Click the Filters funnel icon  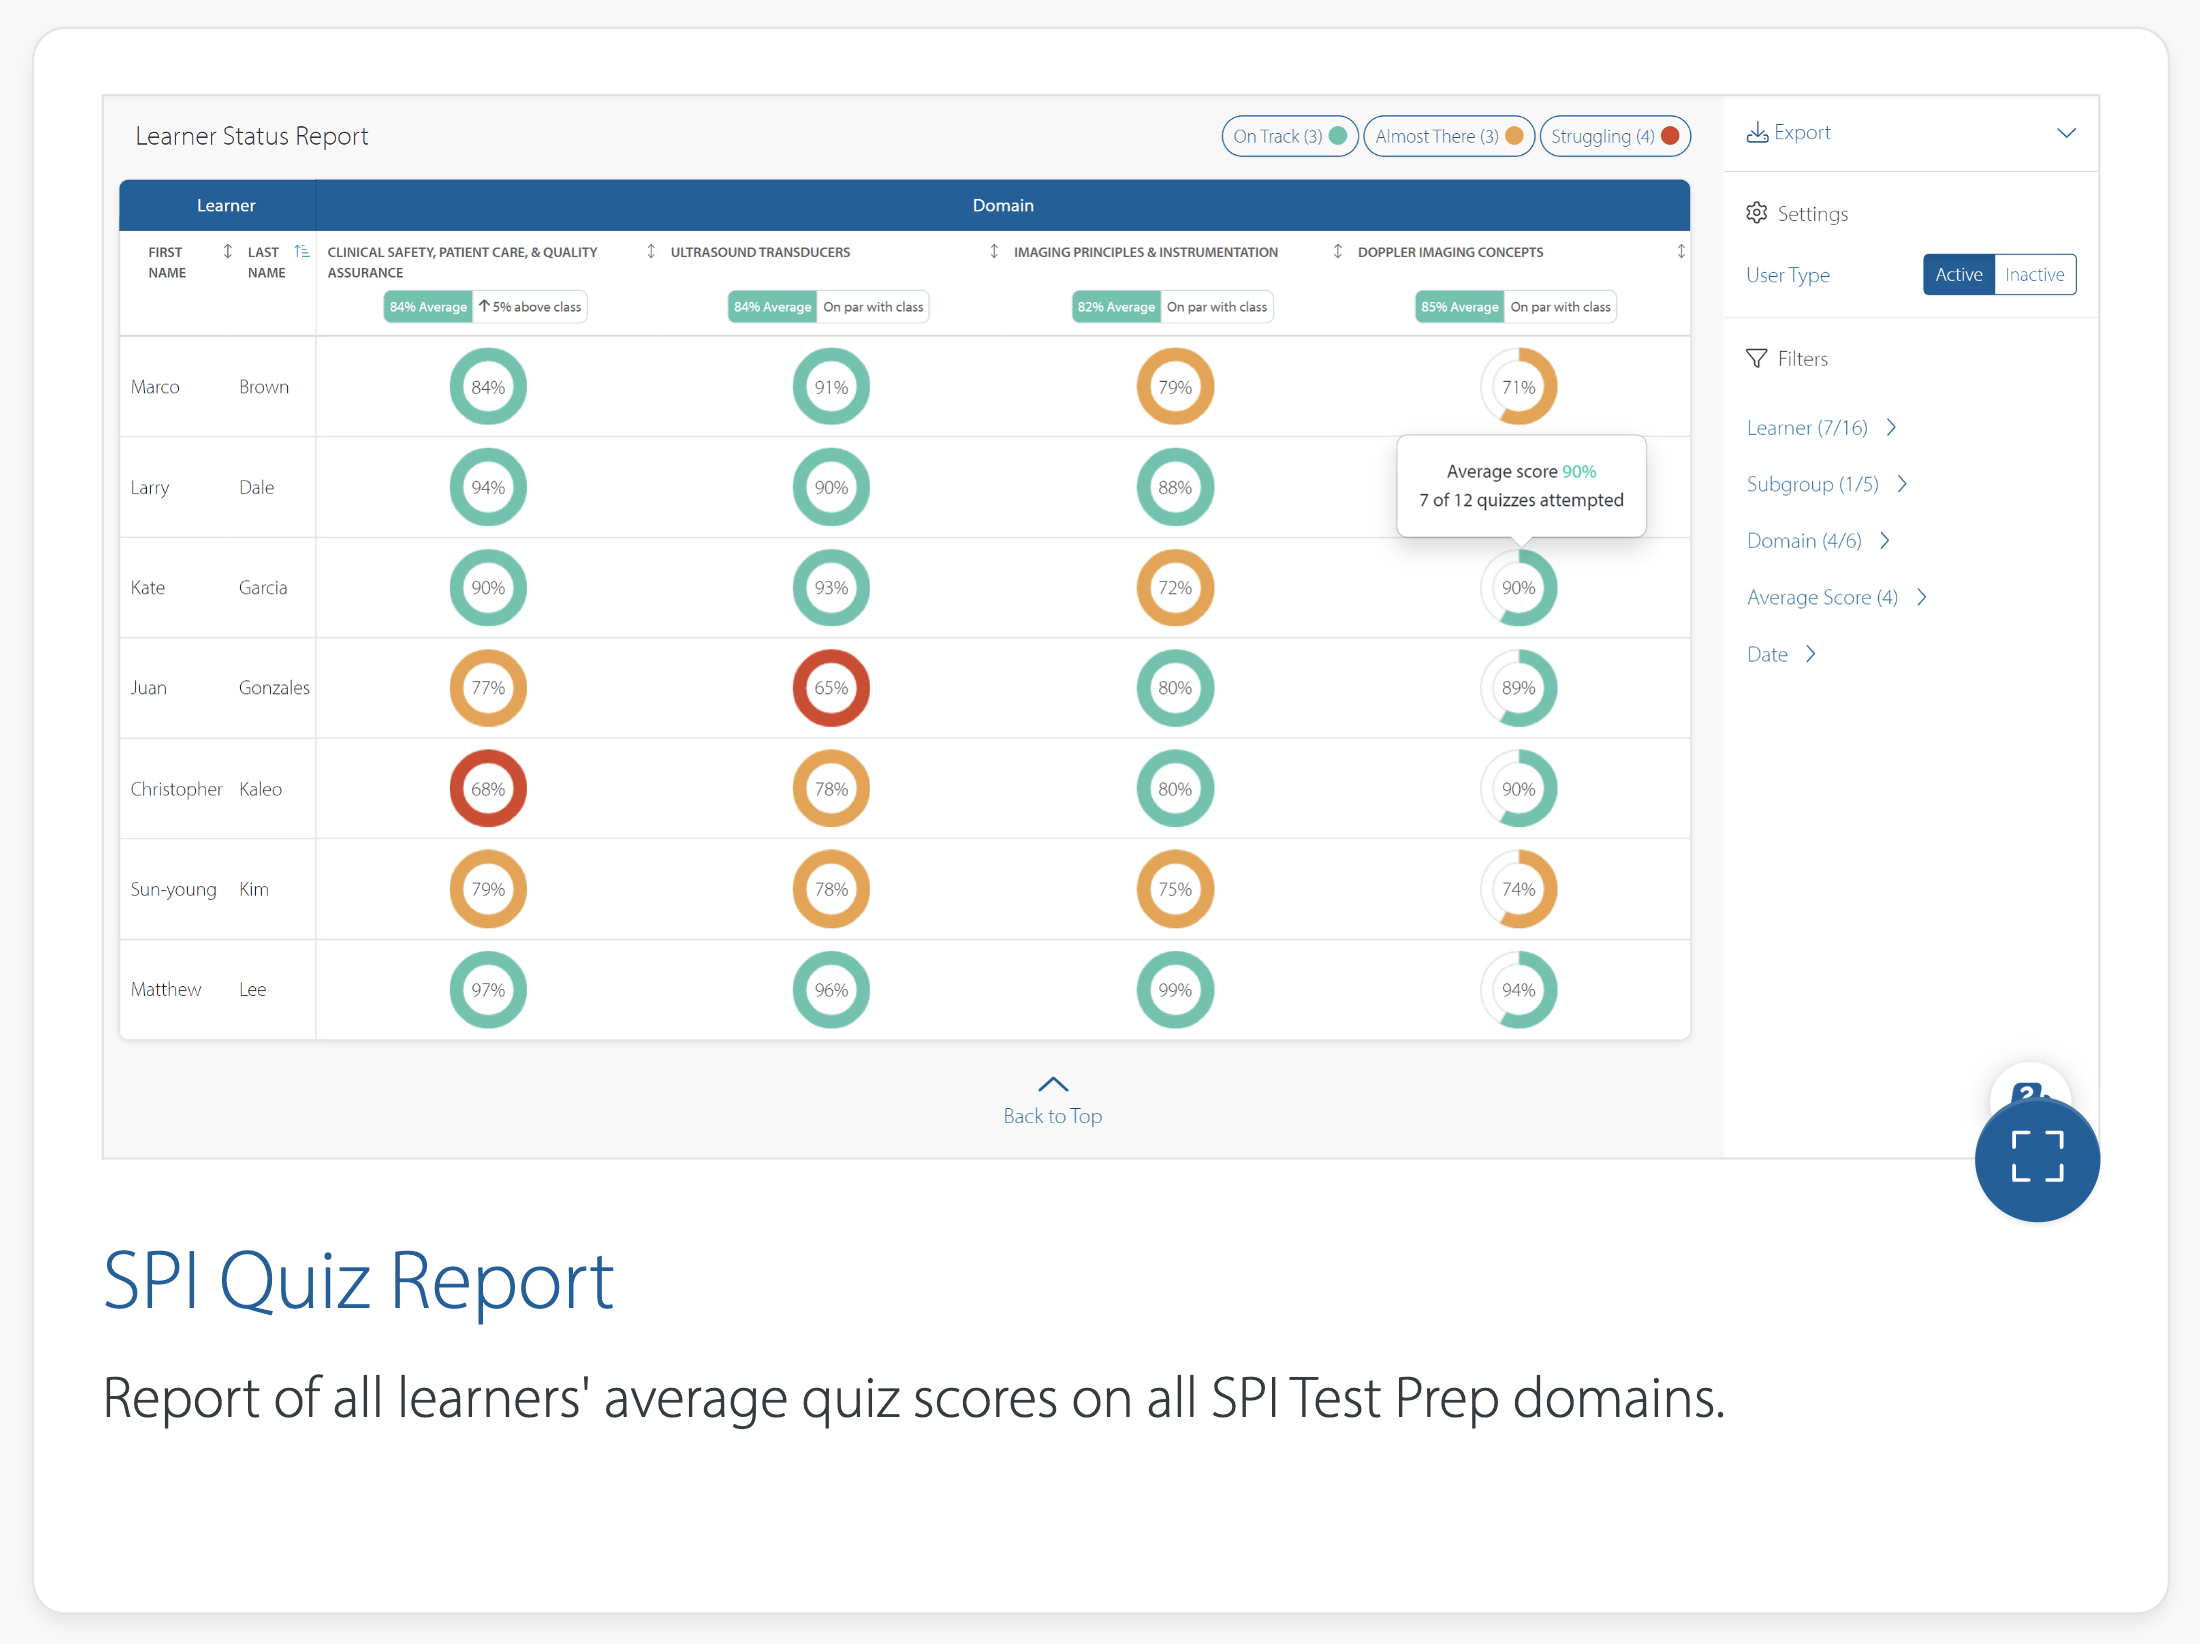pyautogui.click(x=1757, y=358)
